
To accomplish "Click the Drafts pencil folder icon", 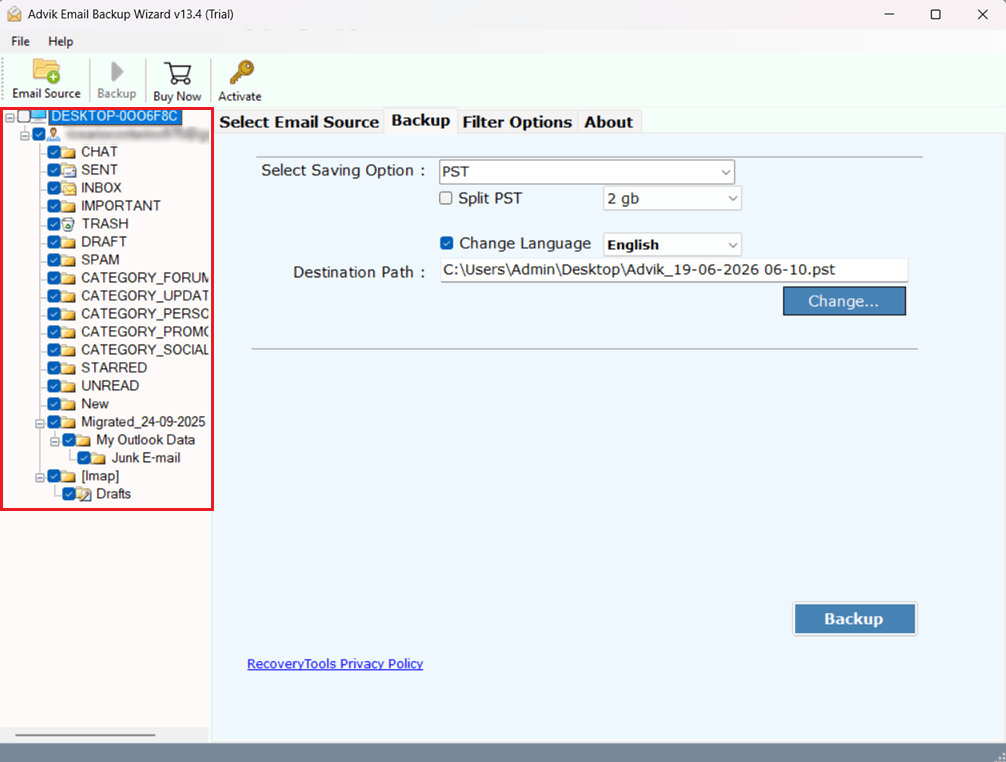I will (x=84, y=494).
